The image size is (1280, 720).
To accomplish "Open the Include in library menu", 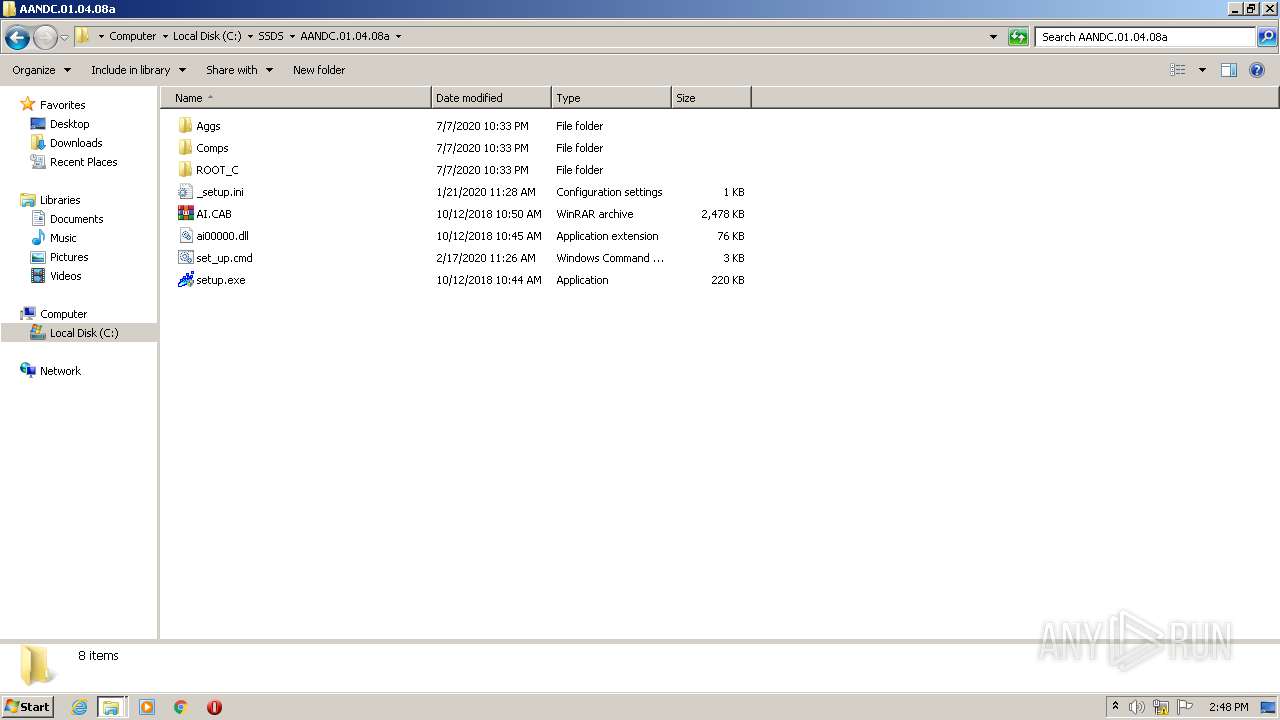I will tap(138, 70).
